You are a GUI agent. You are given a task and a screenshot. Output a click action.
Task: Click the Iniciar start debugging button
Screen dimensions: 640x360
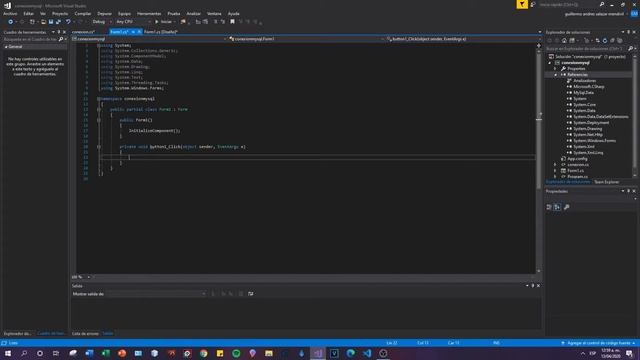click(x=163, y=22)
